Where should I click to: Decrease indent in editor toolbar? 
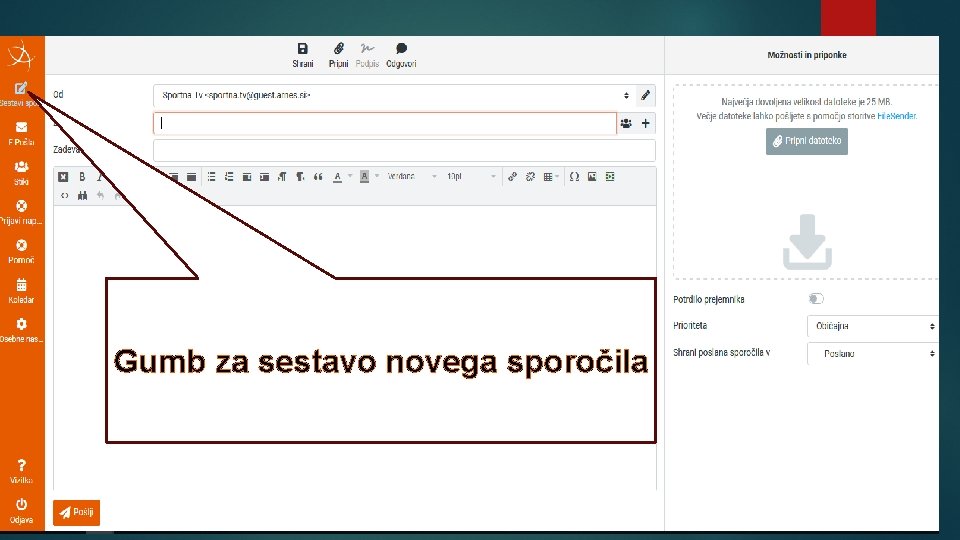[247, 177]
